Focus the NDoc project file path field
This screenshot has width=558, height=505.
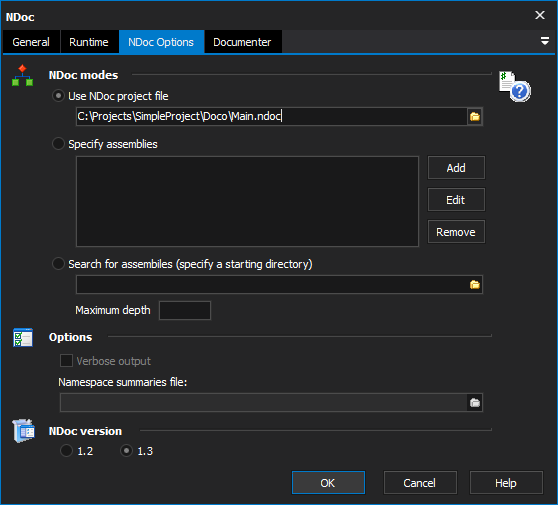click(x=272, y=116)
